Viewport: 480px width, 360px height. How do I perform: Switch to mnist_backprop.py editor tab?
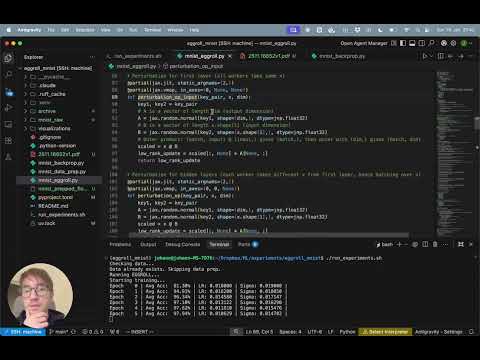(339, 56)
